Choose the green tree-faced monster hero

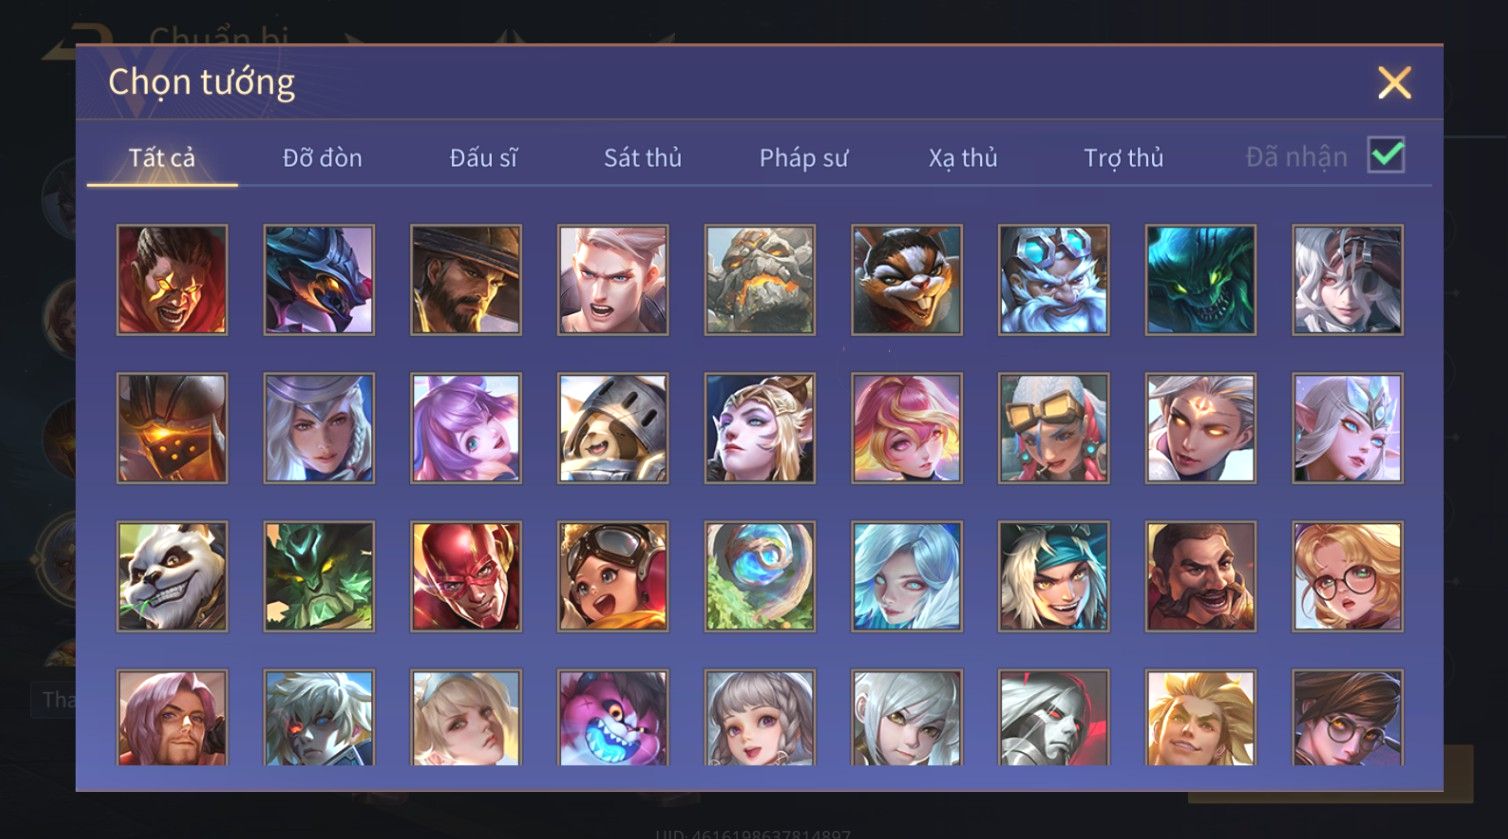[319, 576]
